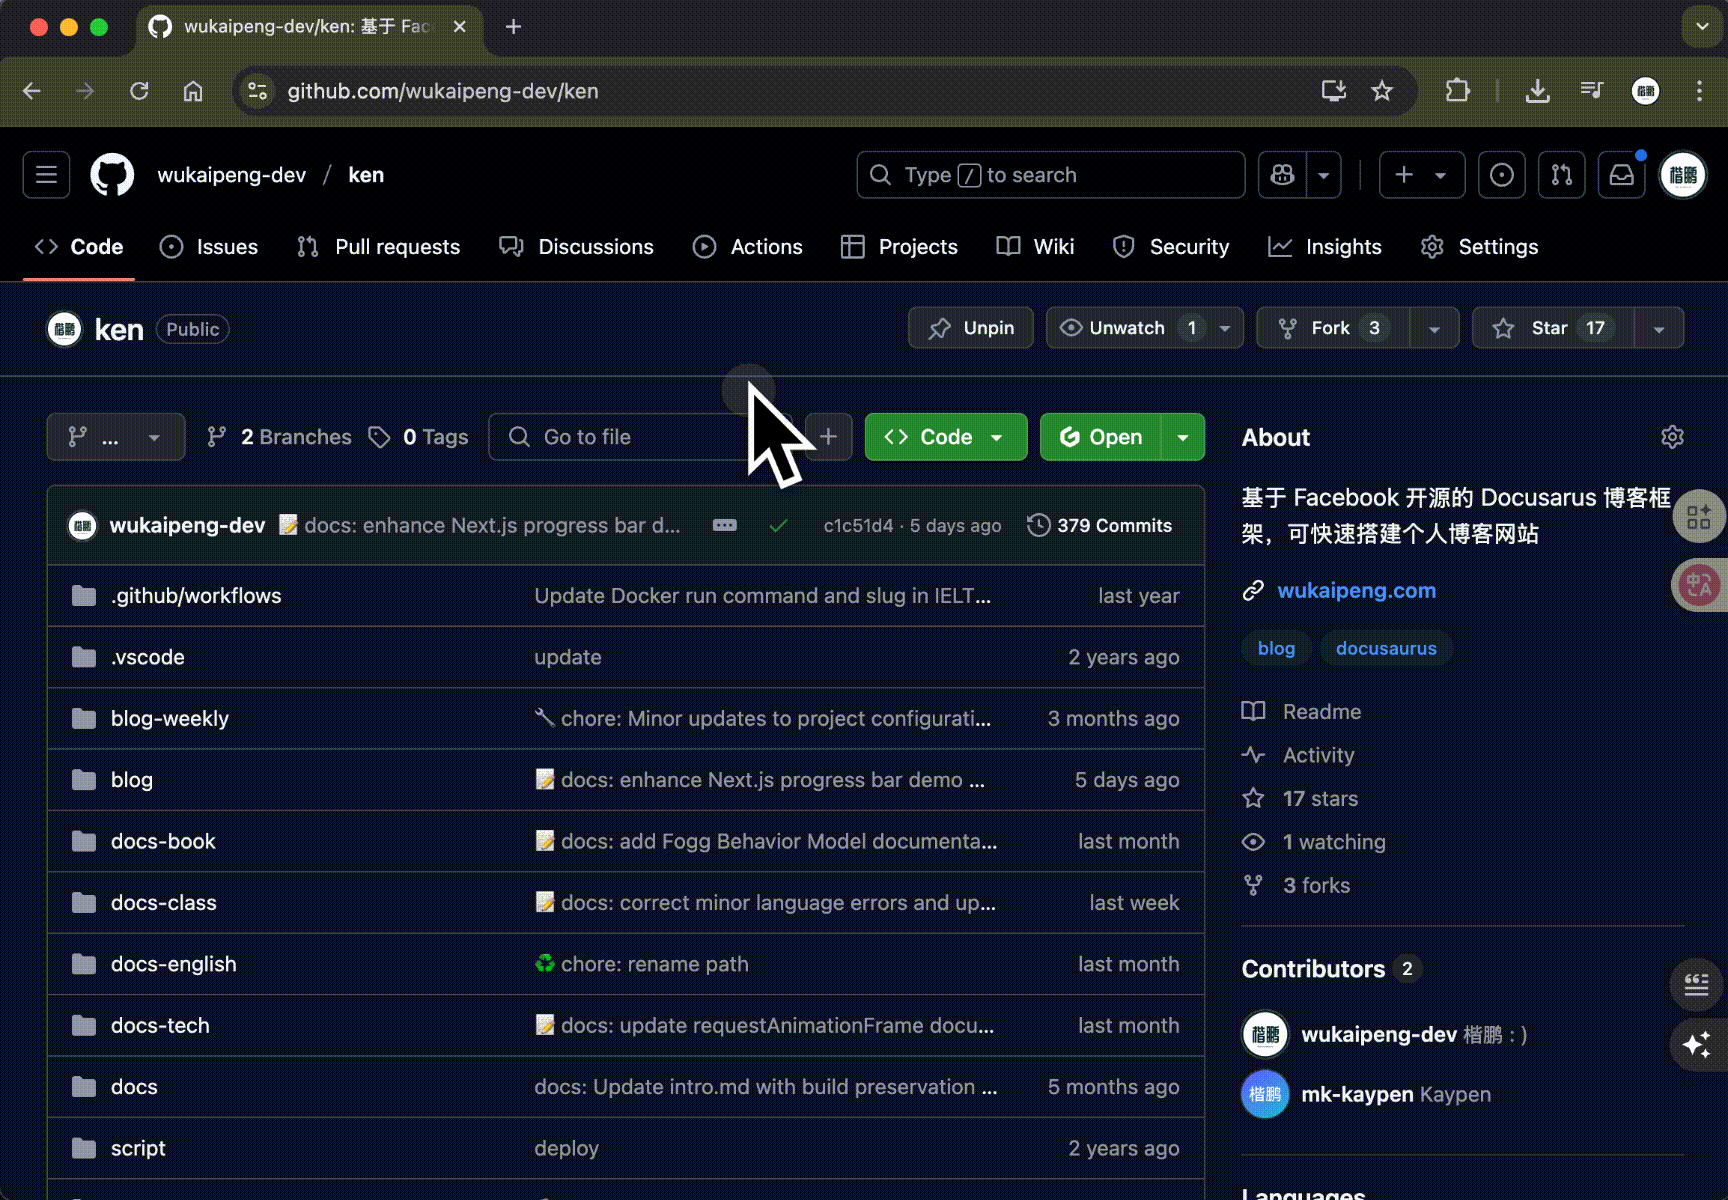
Task: Click the GitHub logo in the header
Action: tap(112, 175)
